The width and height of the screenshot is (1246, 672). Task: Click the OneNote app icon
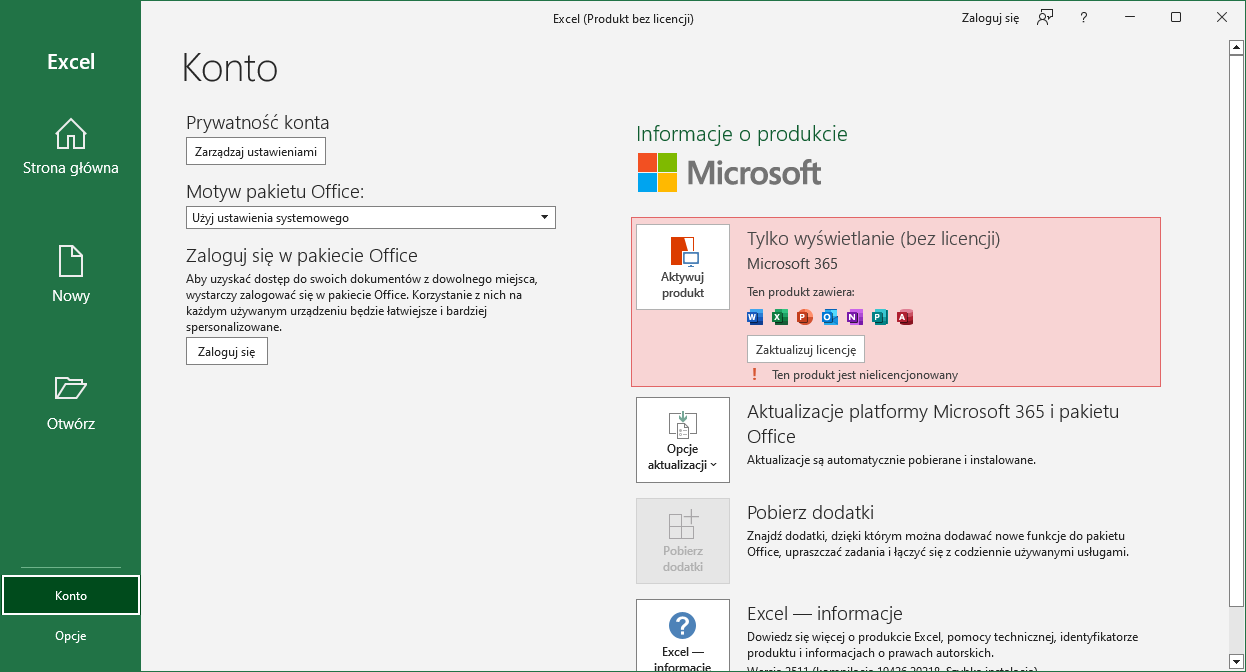point(855,317)
